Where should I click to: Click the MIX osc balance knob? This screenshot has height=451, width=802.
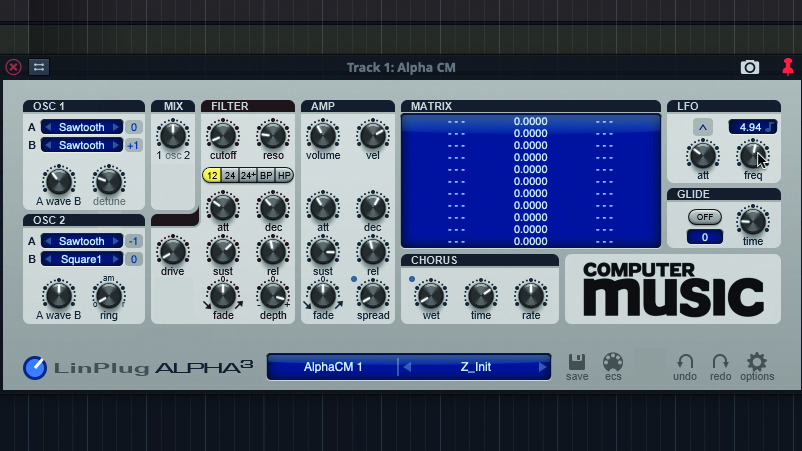(173, 134)
